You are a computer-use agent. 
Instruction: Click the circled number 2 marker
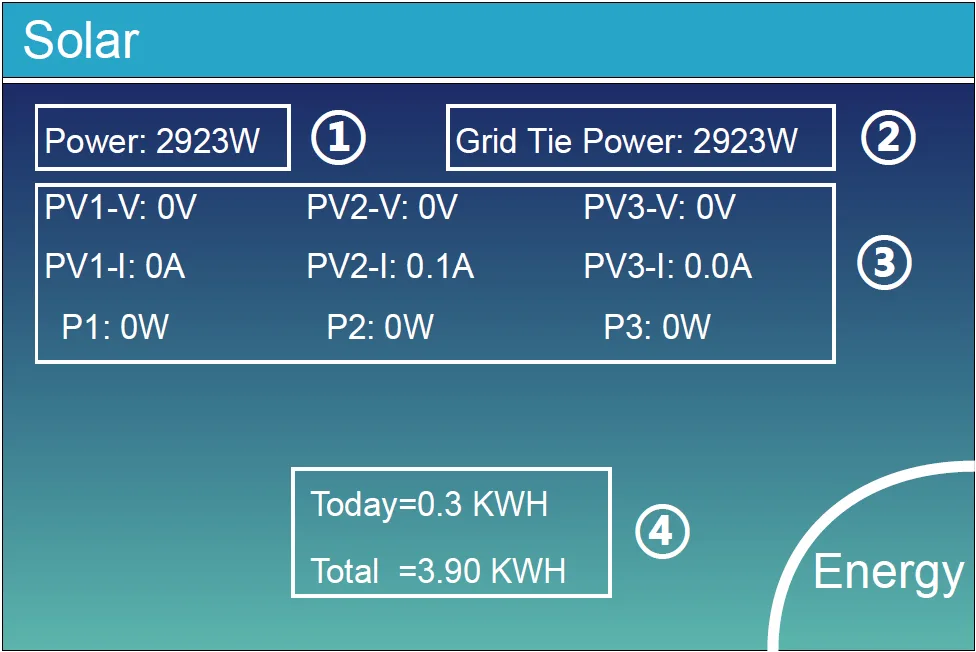click(x=888, y=138)
